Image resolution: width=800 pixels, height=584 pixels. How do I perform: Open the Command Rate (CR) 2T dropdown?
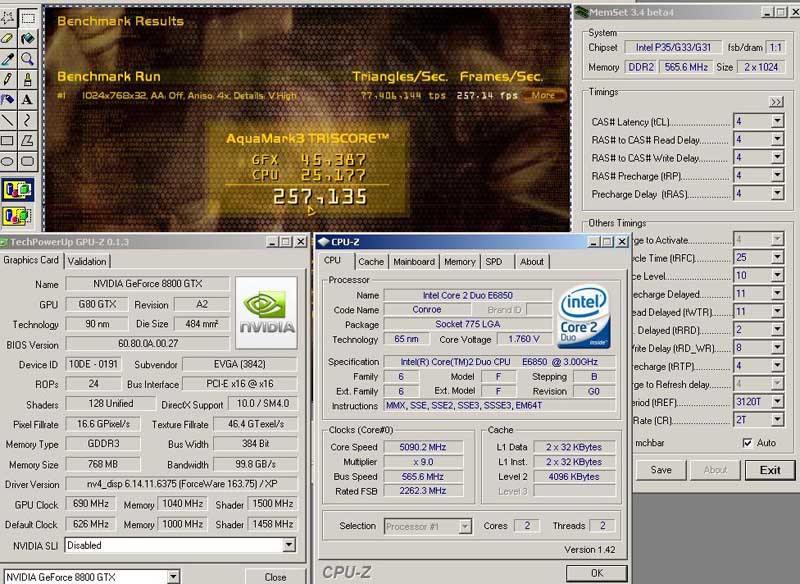coord(777,420)
